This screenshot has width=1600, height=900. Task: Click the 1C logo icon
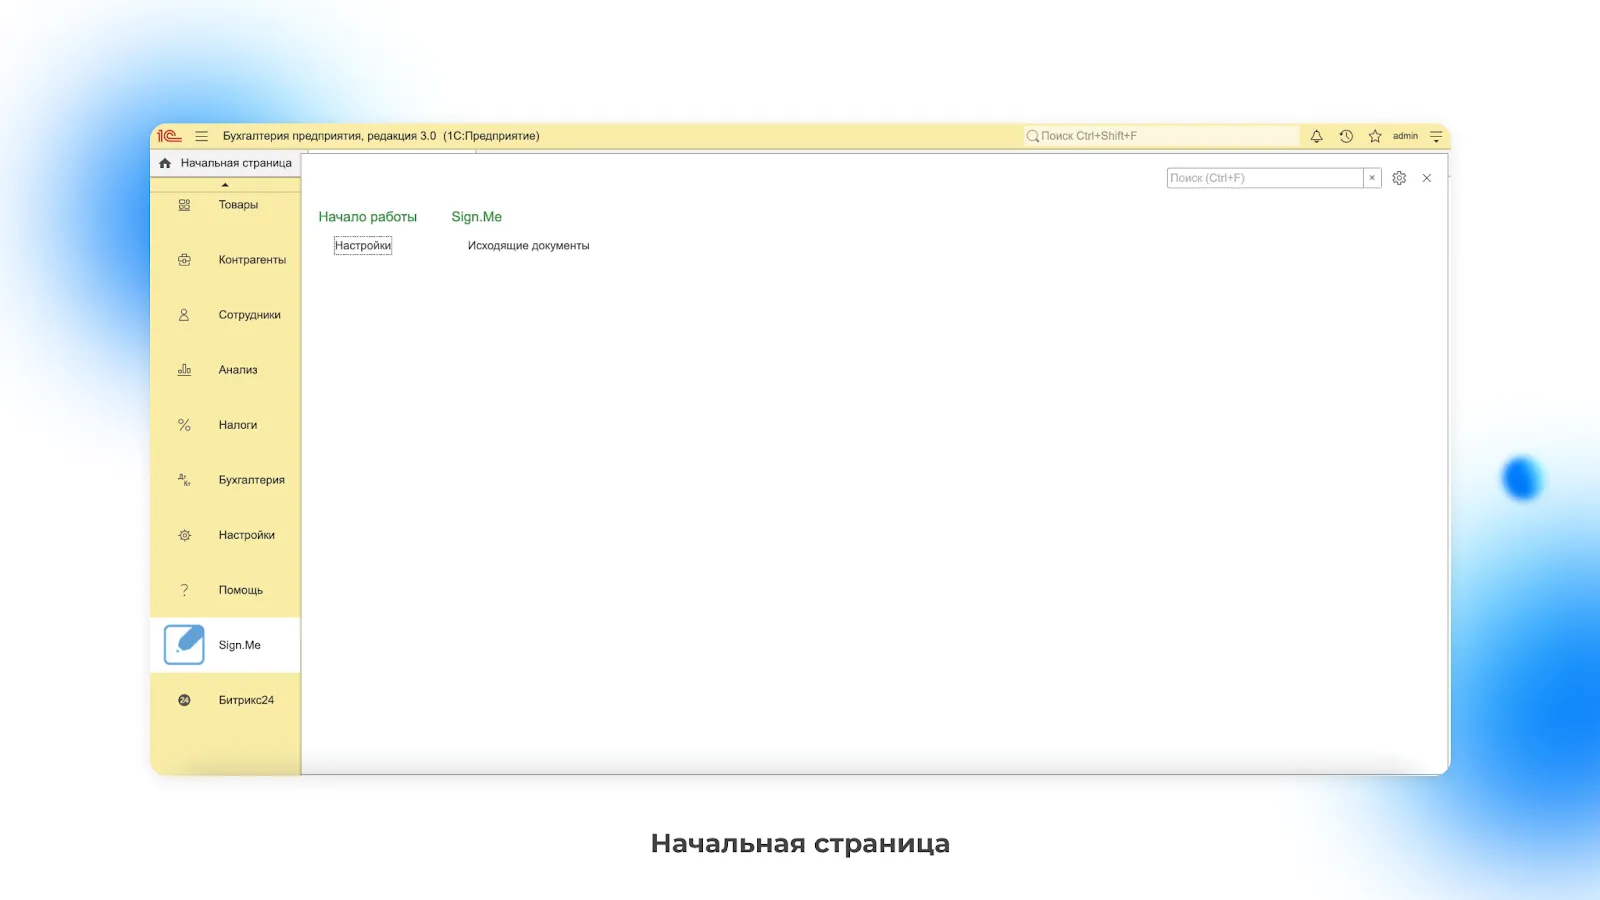(x=169, y=136)
